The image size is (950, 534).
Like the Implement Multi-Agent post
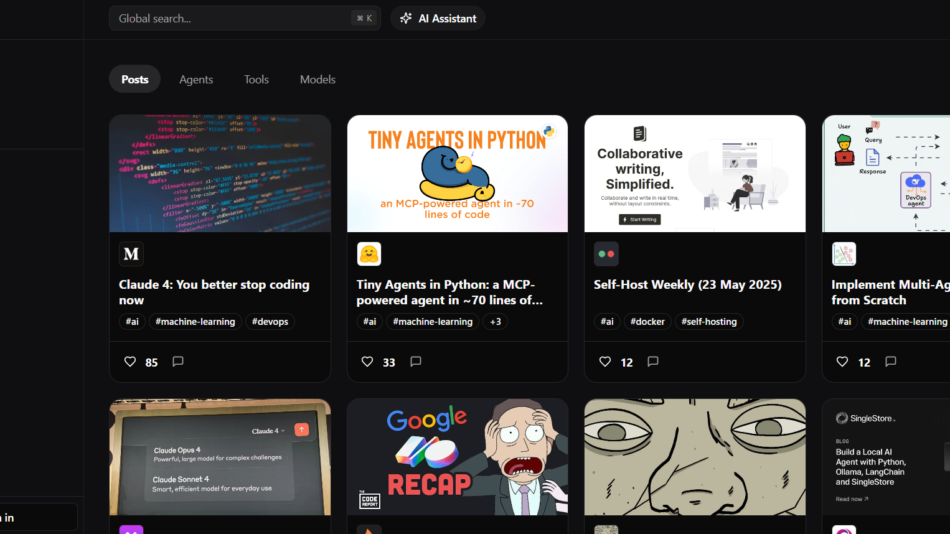[x=842, y=361]
